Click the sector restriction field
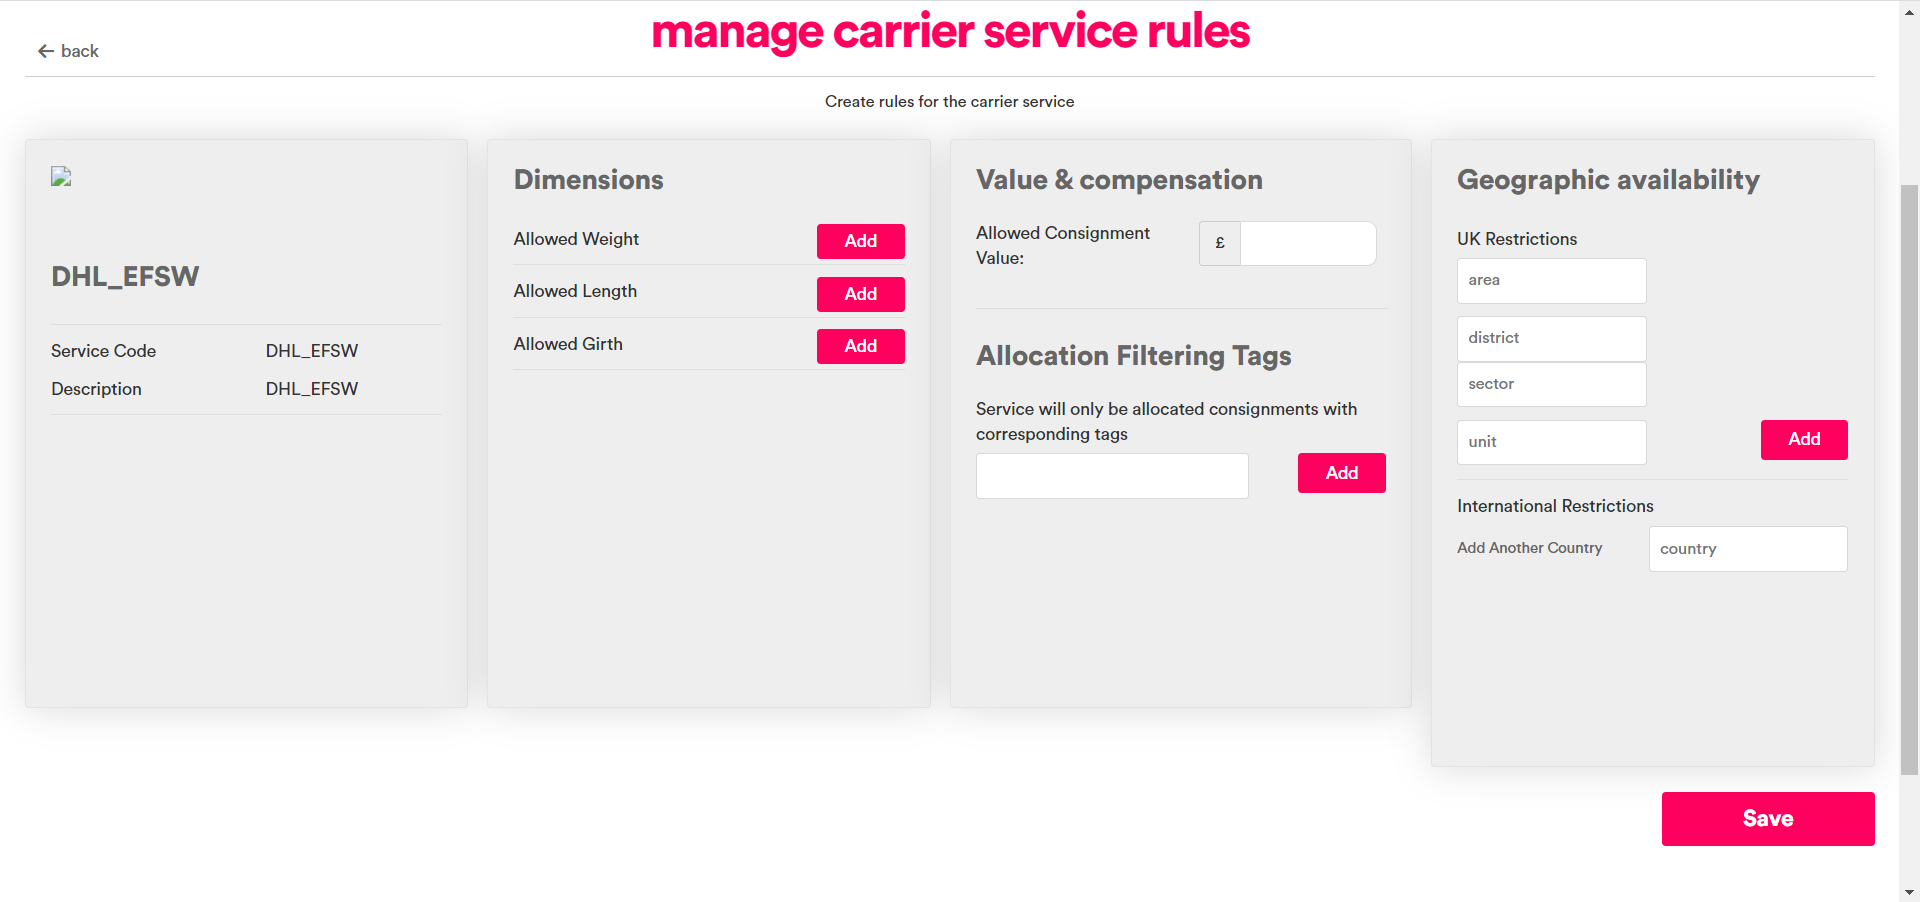 click(1550, 384)
